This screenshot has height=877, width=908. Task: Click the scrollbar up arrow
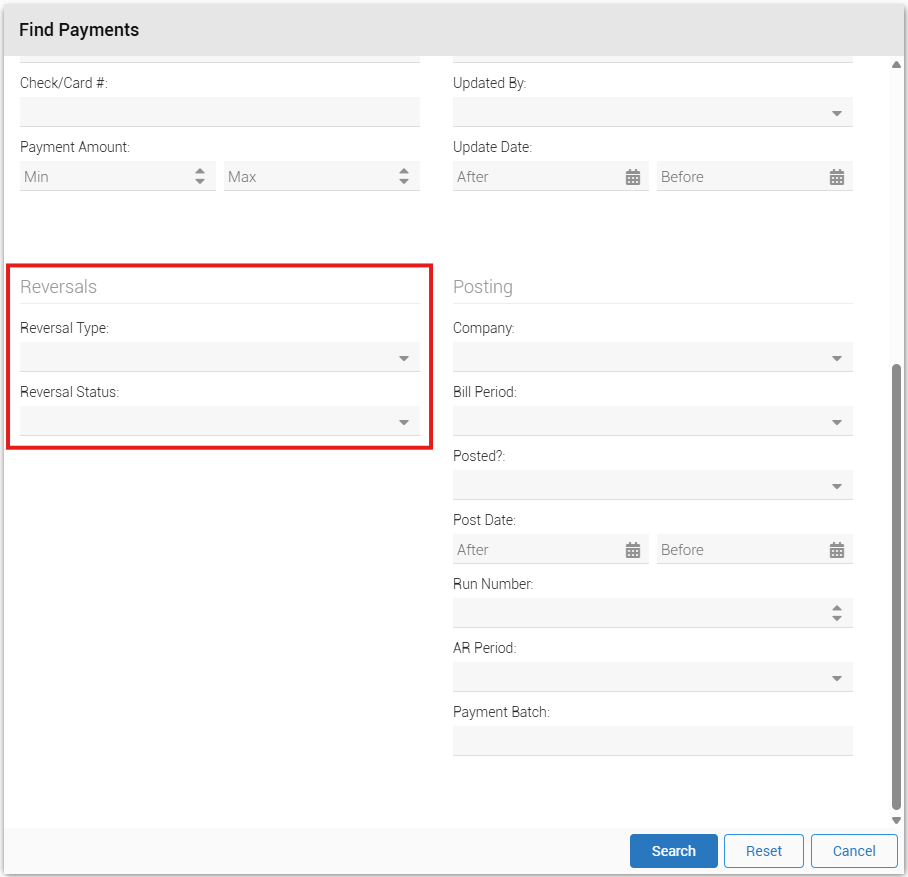[x=896, y=64]
